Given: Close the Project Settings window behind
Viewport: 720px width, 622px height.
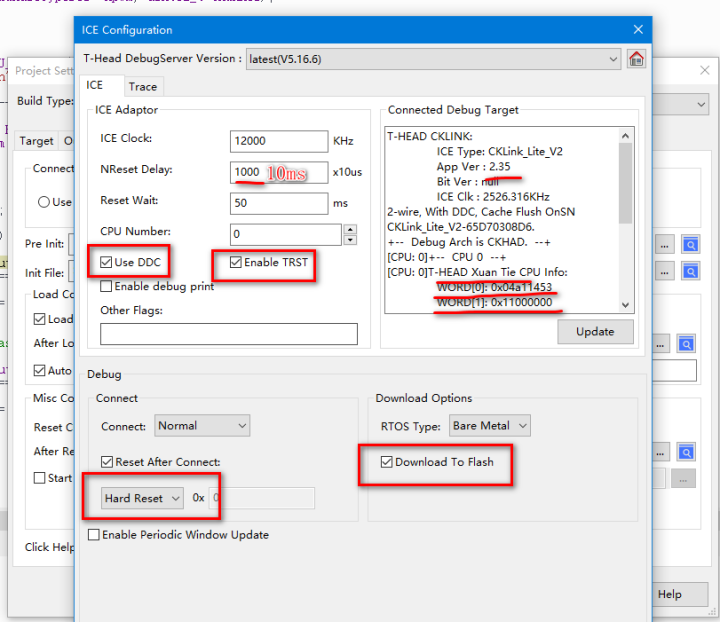Looking at the screenshot, I should pyautogui.click(x=703, y=71).
